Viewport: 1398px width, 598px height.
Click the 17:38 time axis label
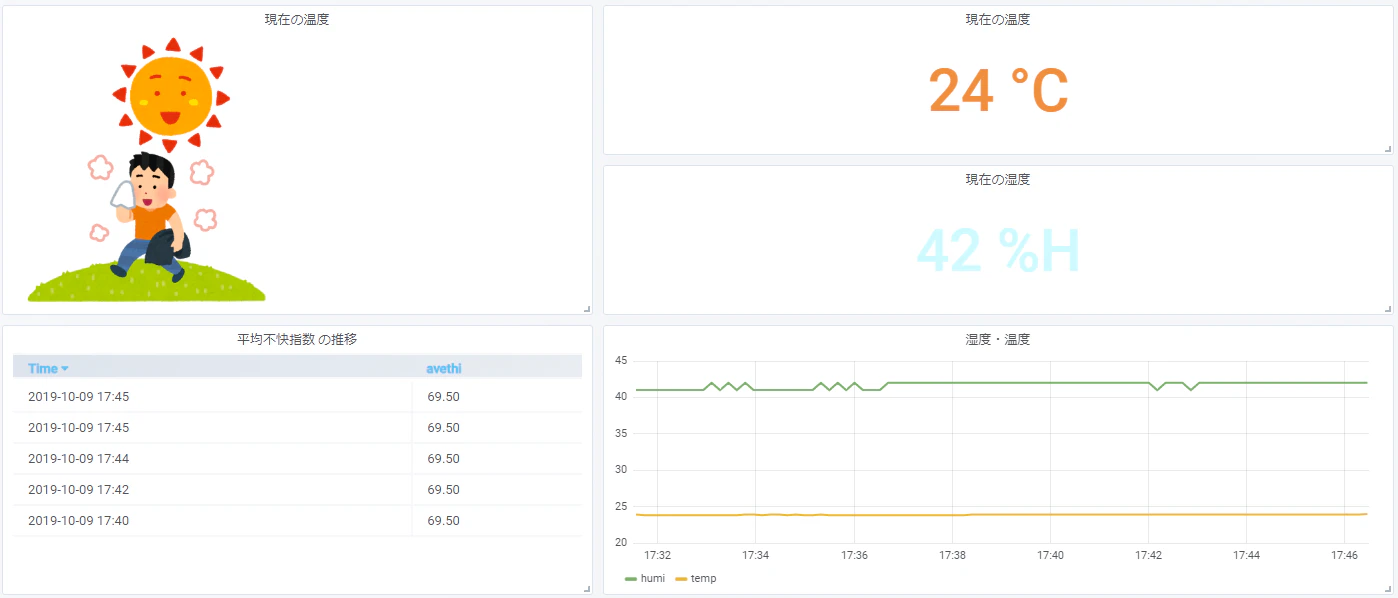(952, 555)
